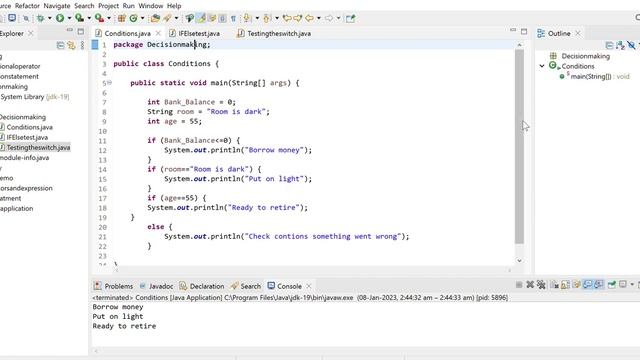Toggle Mark Occurrences highlighter icon
This screenshot has width=640, height=360.
click(x=201, y=18)
